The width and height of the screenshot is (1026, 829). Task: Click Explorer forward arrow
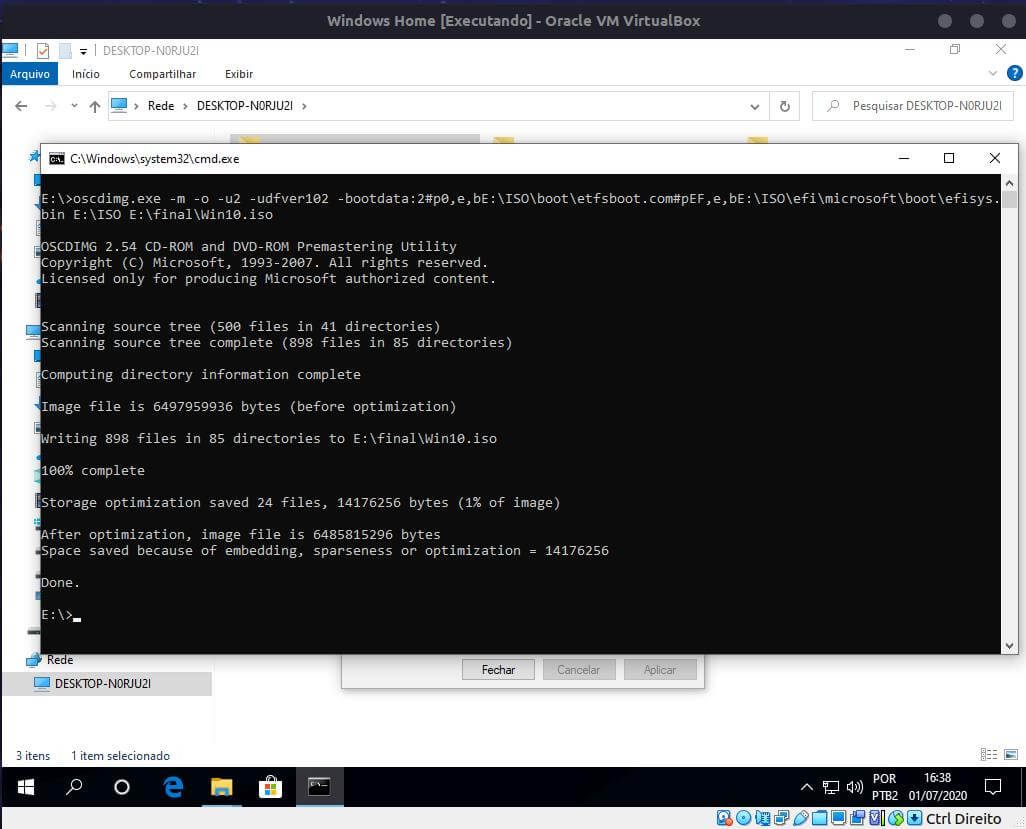[x=50, y=106]
